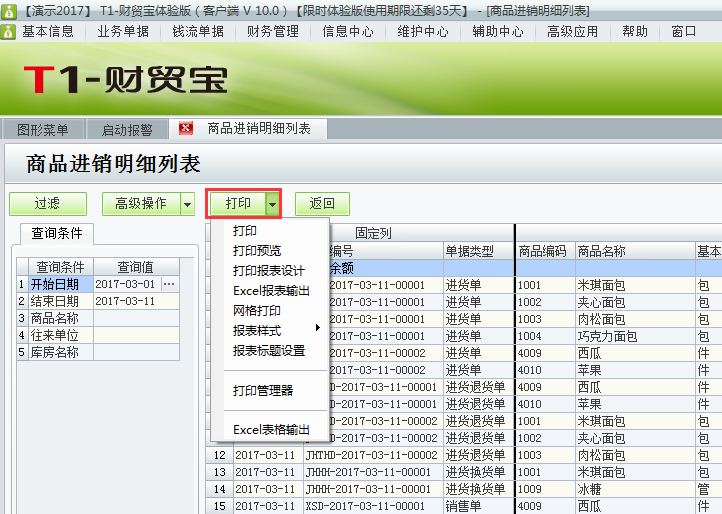Click the XSD-2017-03-11-00001 document number
722x514 pixels.
[x=373, y=506]
